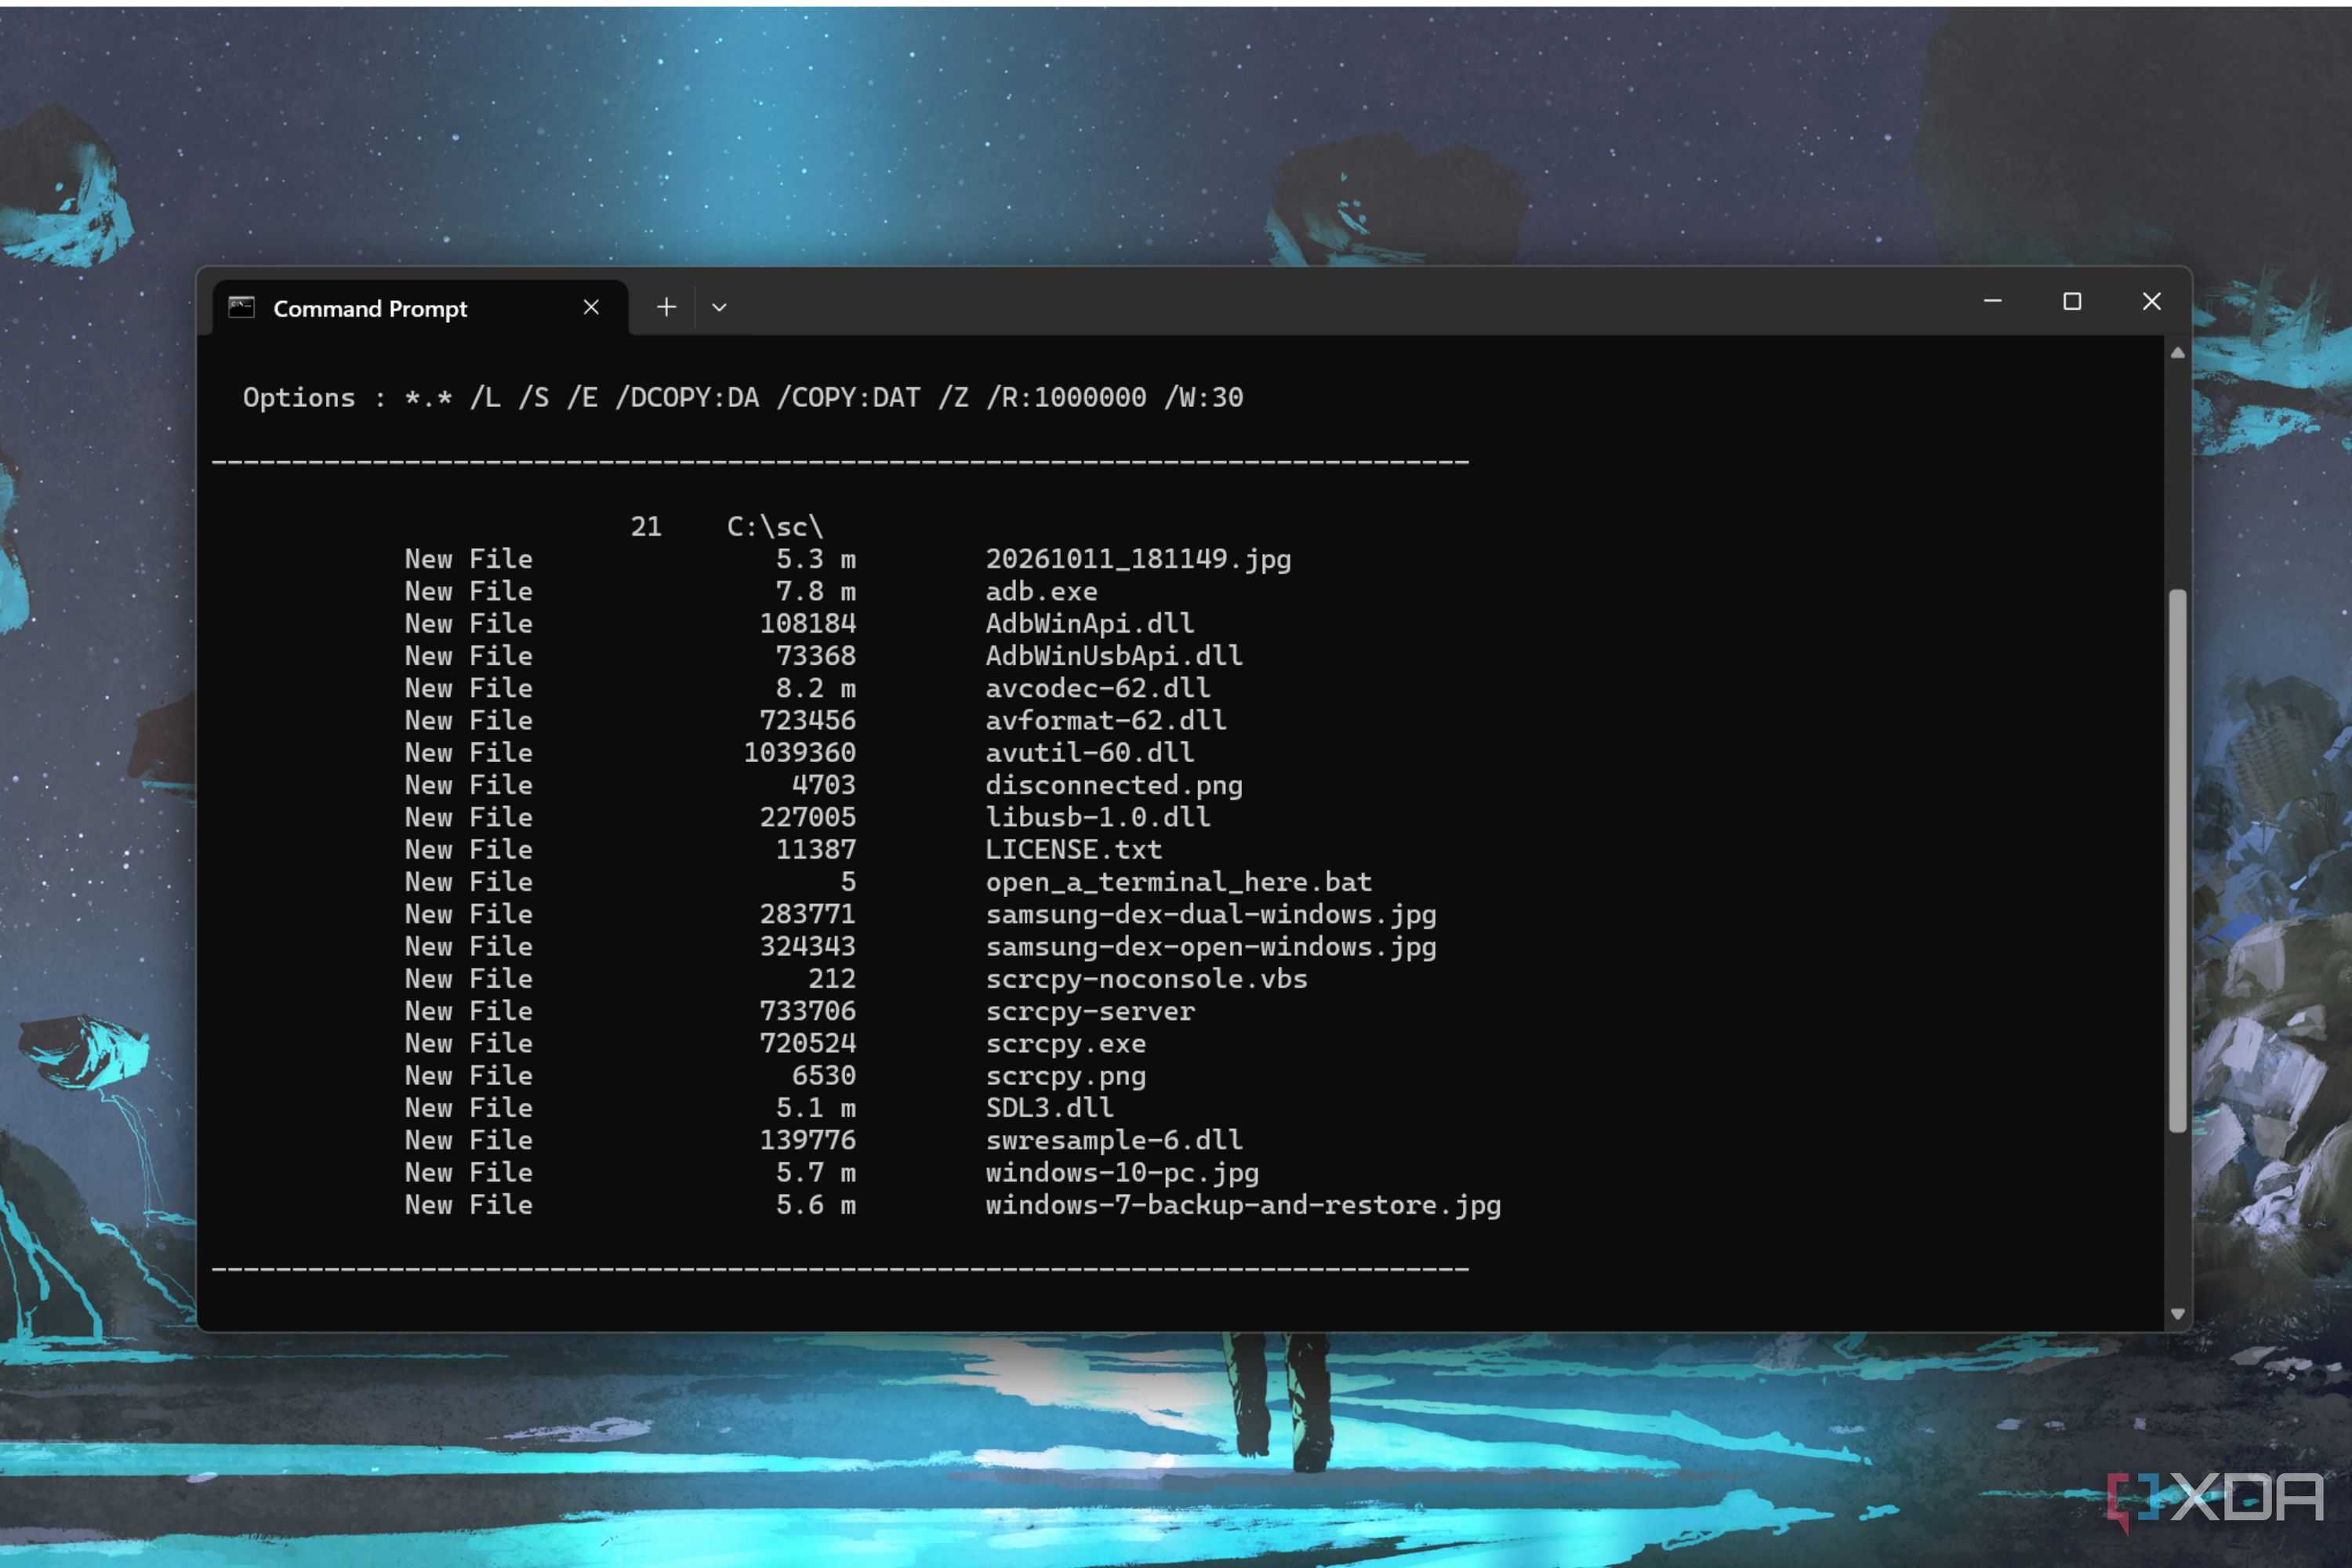Click filename windows-7-backup-and-restore.jpg
Viewport: 2352px width, 1568px height.
pos(1243,1205)
